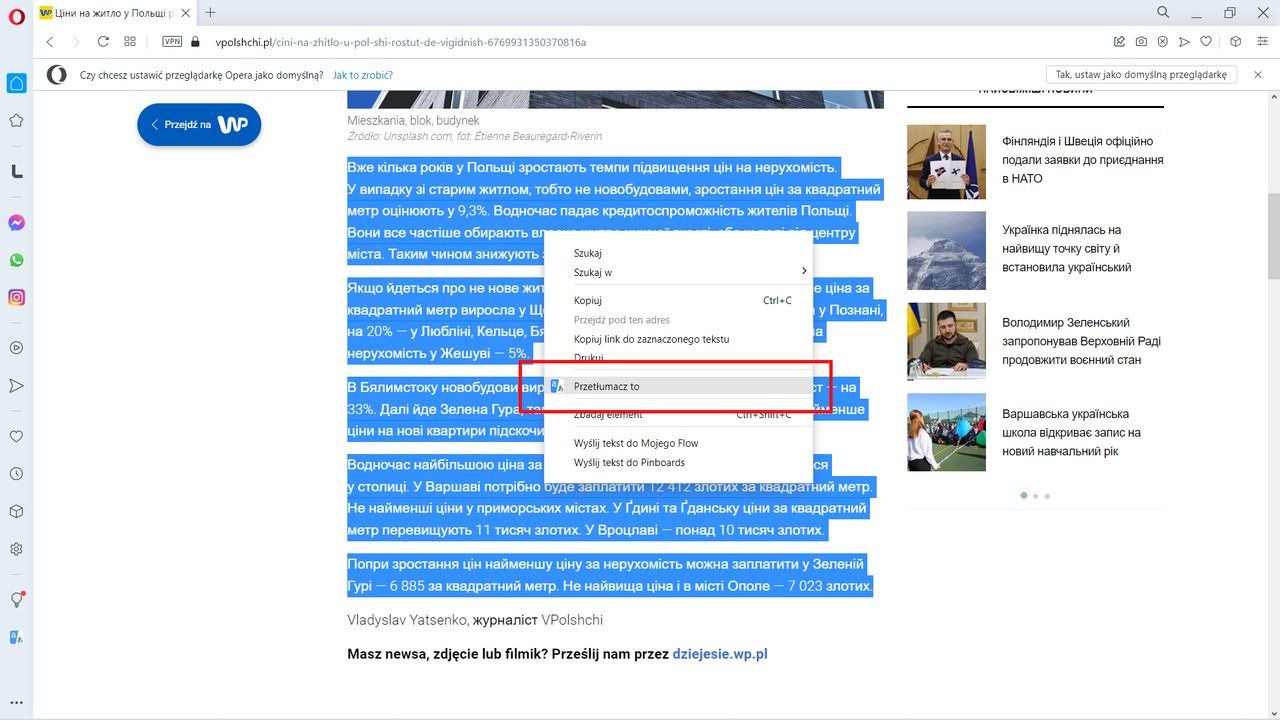Viewport: 1280px width, 720px height.
Task: Open Pinboards heart in sidebar
Action: [16, 436]
